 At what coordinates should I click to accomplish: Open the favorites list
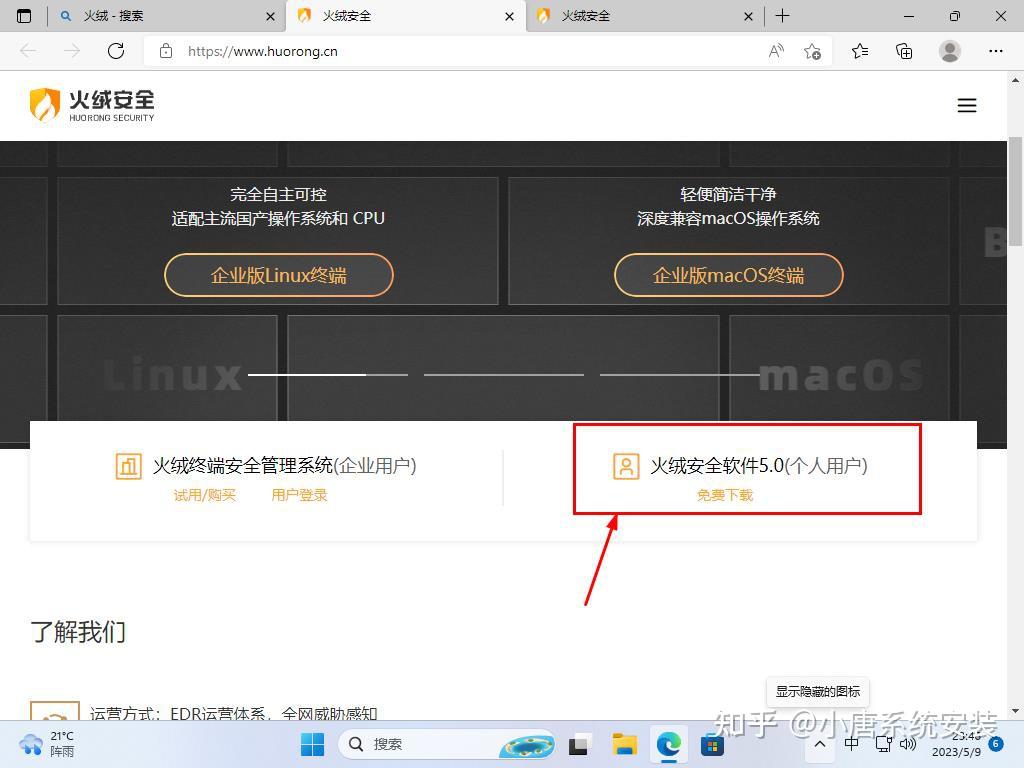860,51
